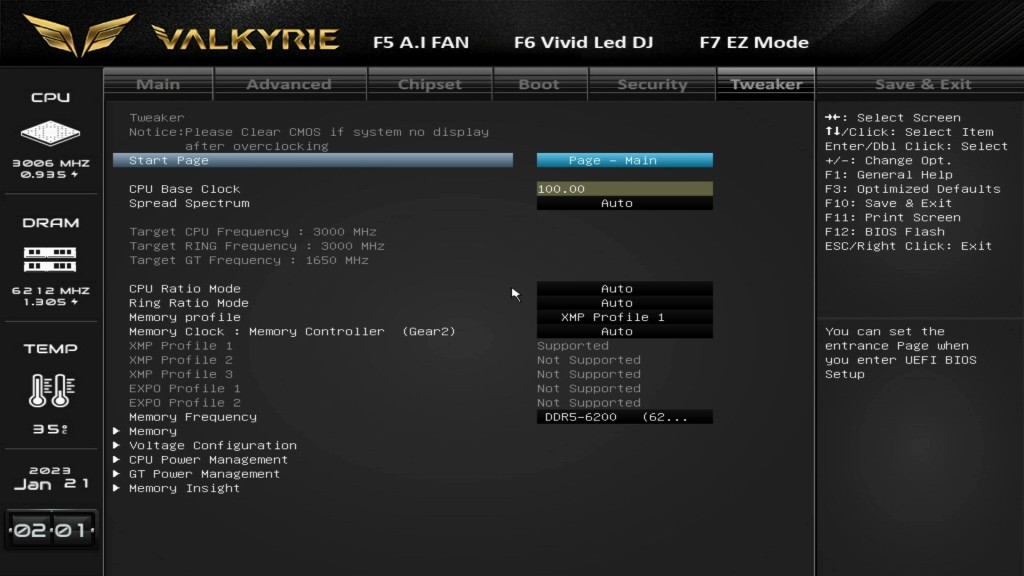Open Memory profile XMP Profile 1 dropdown
Screen dimensions: 1024x576
(624, 317)
